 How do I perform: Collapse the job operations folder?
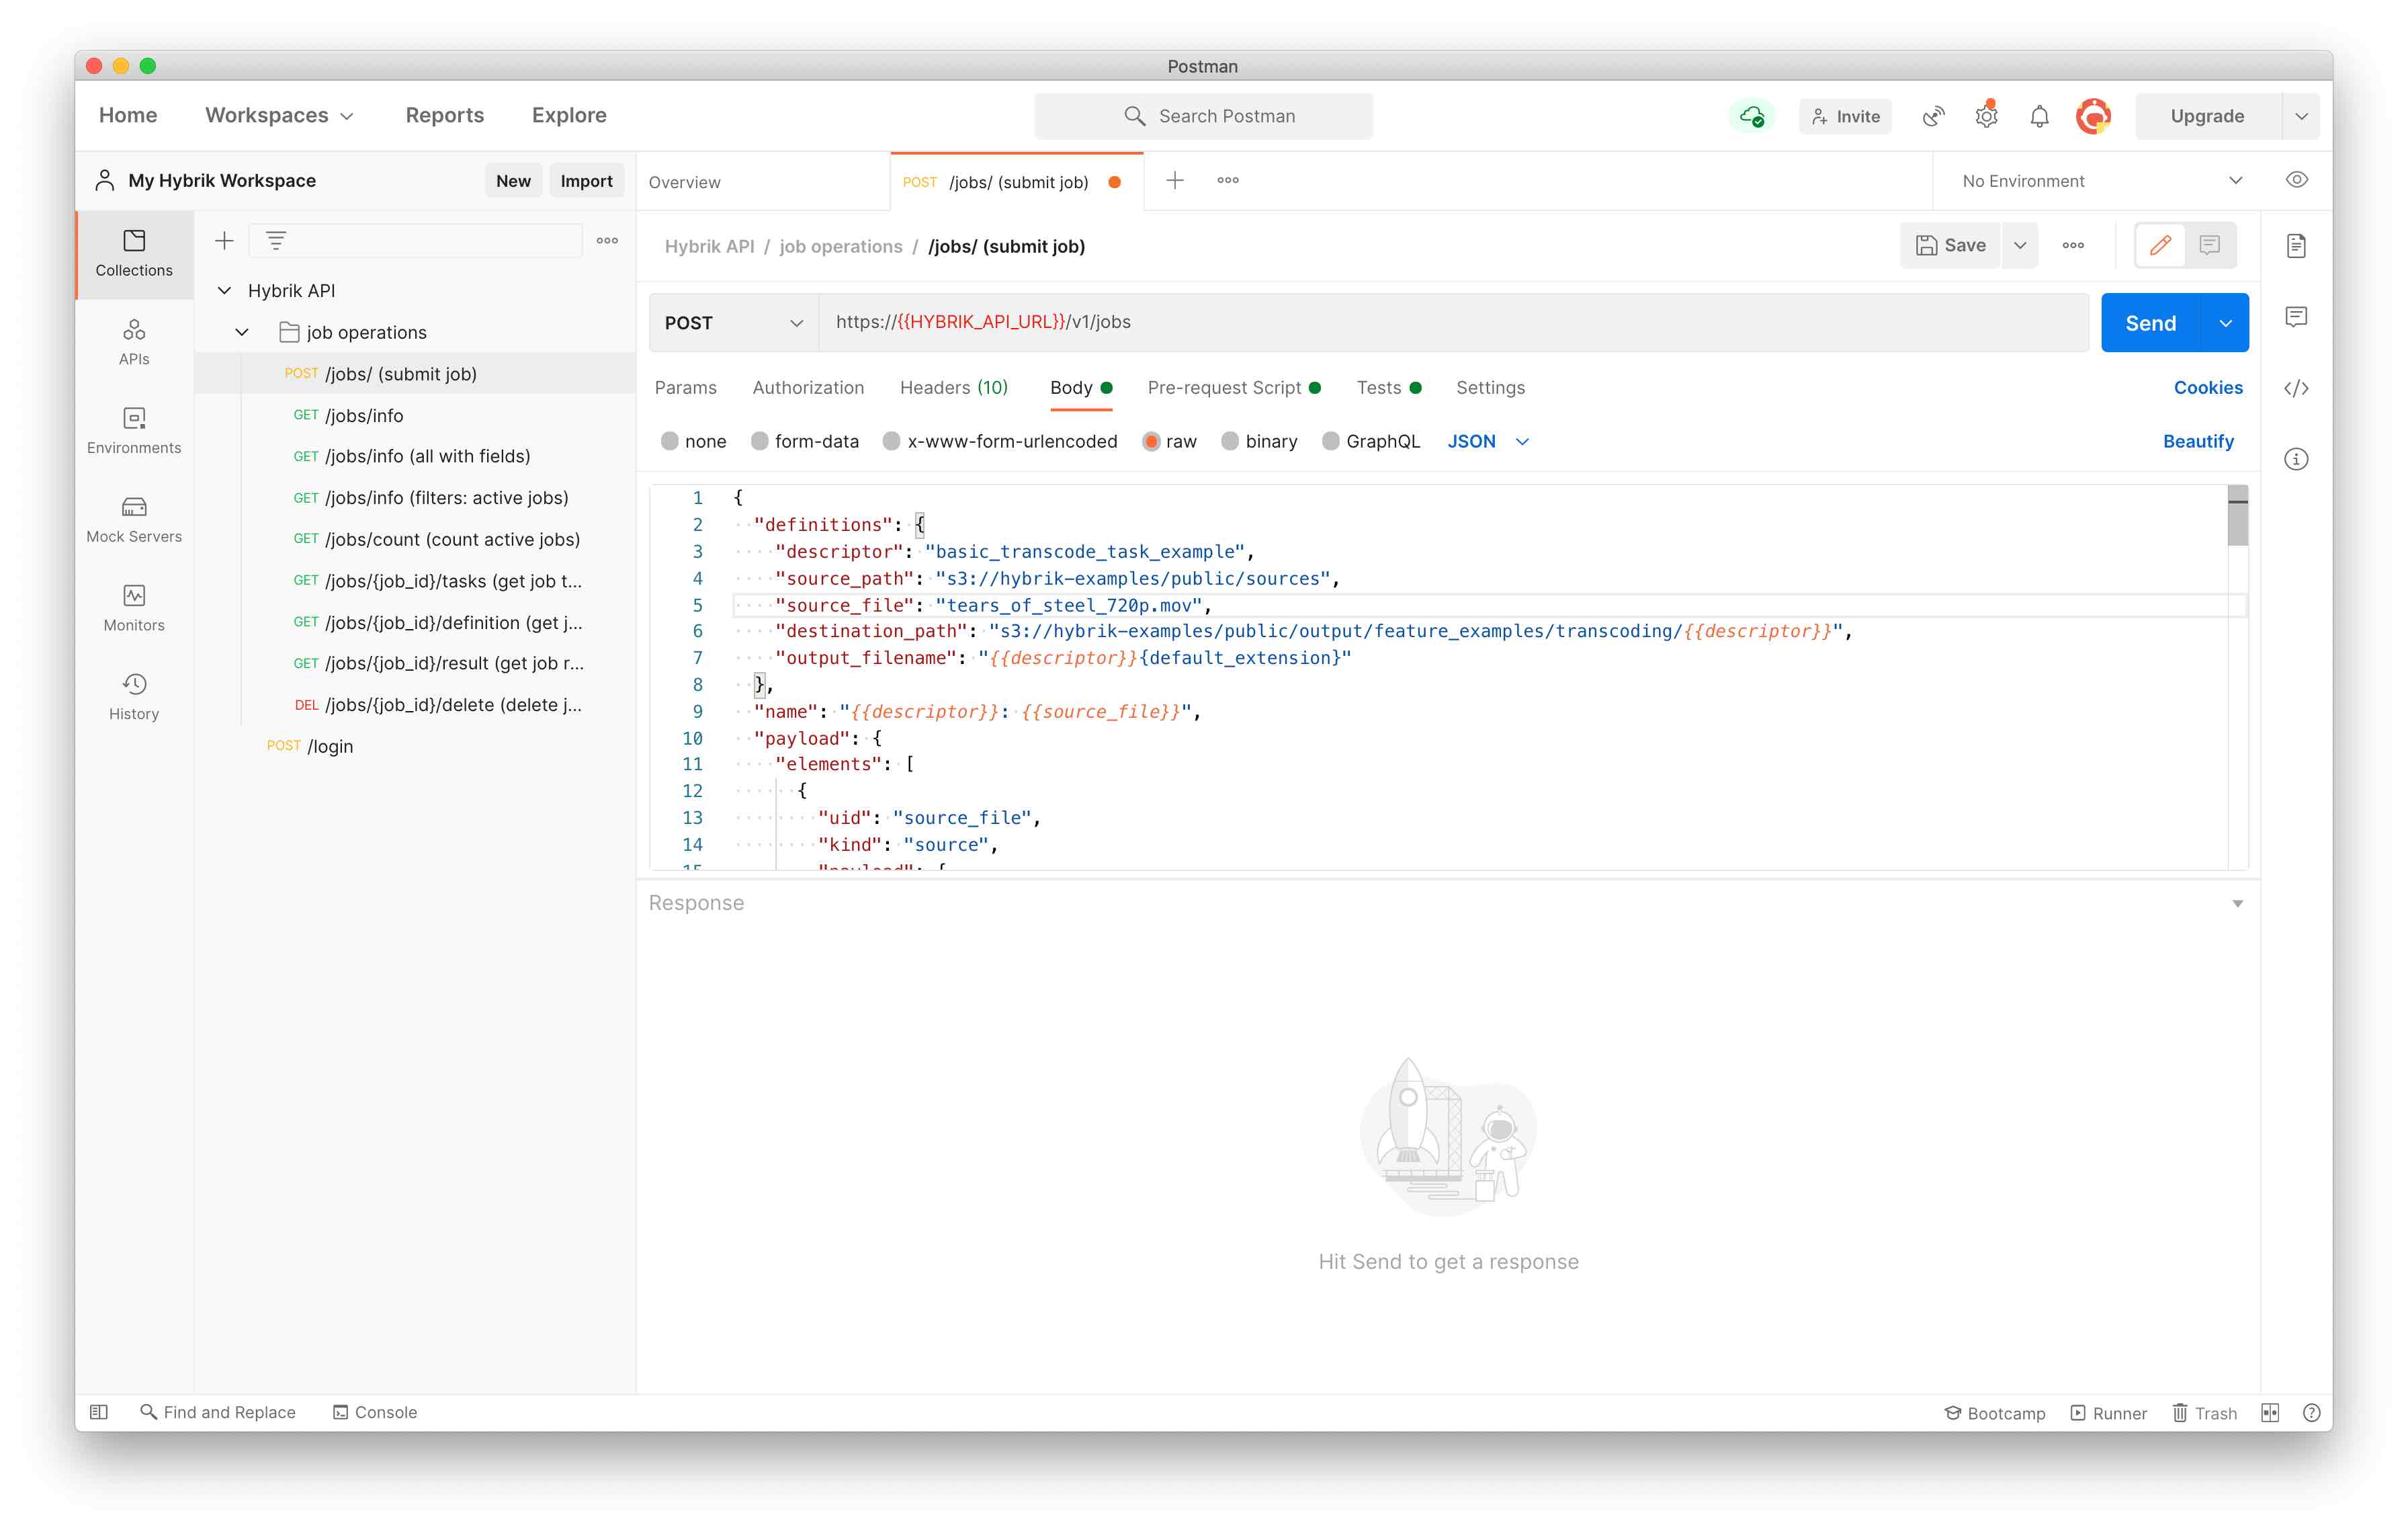click(241, 332)
